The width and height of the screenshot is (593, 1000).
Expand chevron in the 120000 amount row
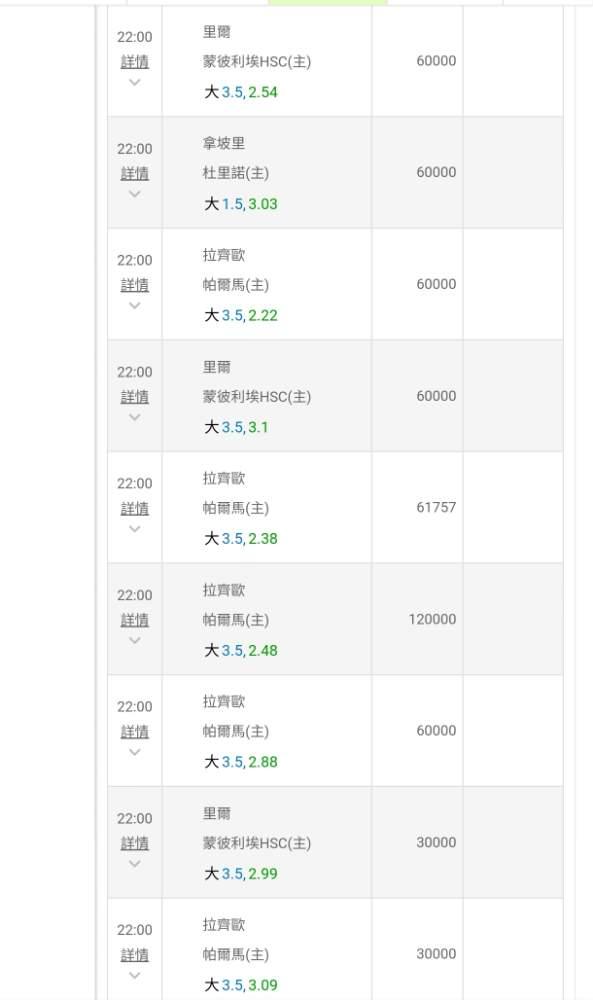[x=135, y=640]
